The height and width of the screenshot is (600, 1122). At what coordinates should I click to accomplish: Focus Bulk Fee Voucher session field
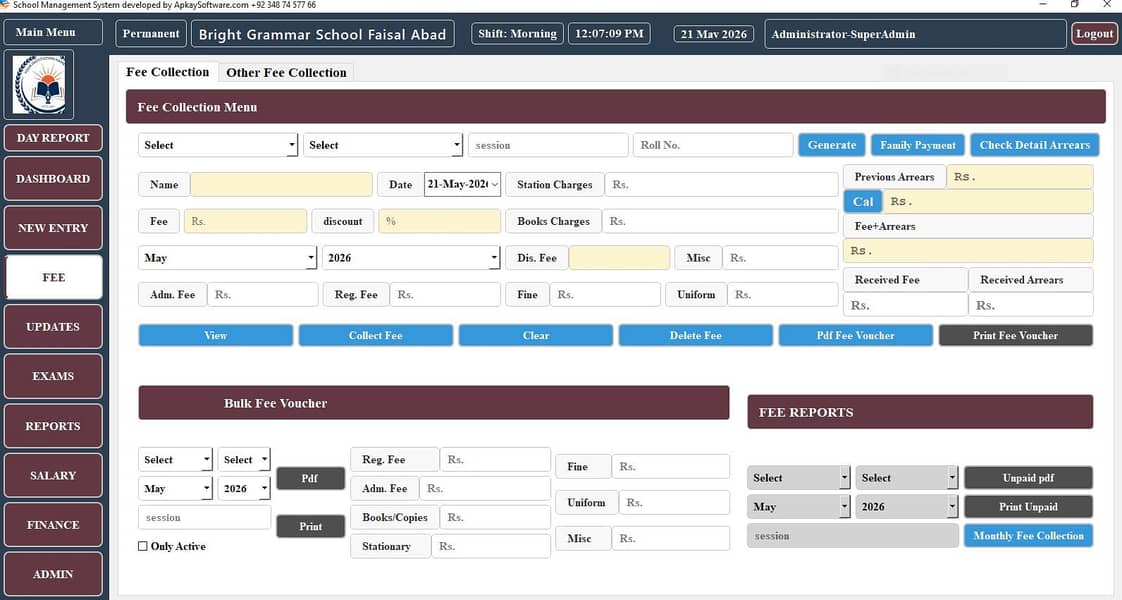tap(205, 518)
